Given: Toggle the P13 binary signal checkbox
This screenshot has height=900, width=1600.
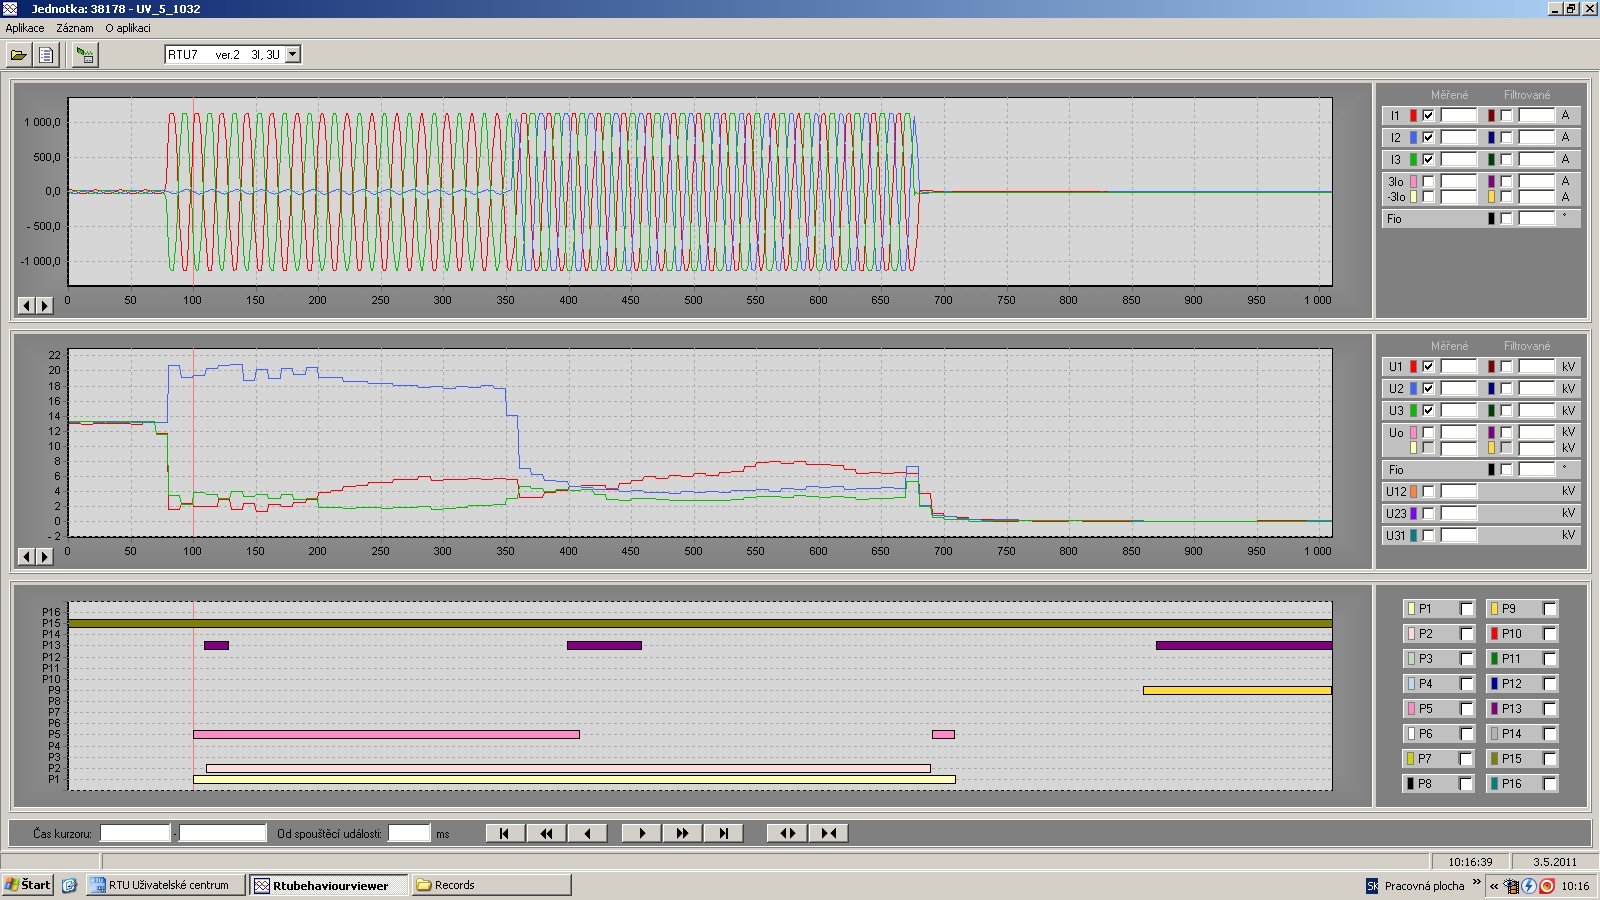Looking at the screenshot, I should click(1549, 709).
